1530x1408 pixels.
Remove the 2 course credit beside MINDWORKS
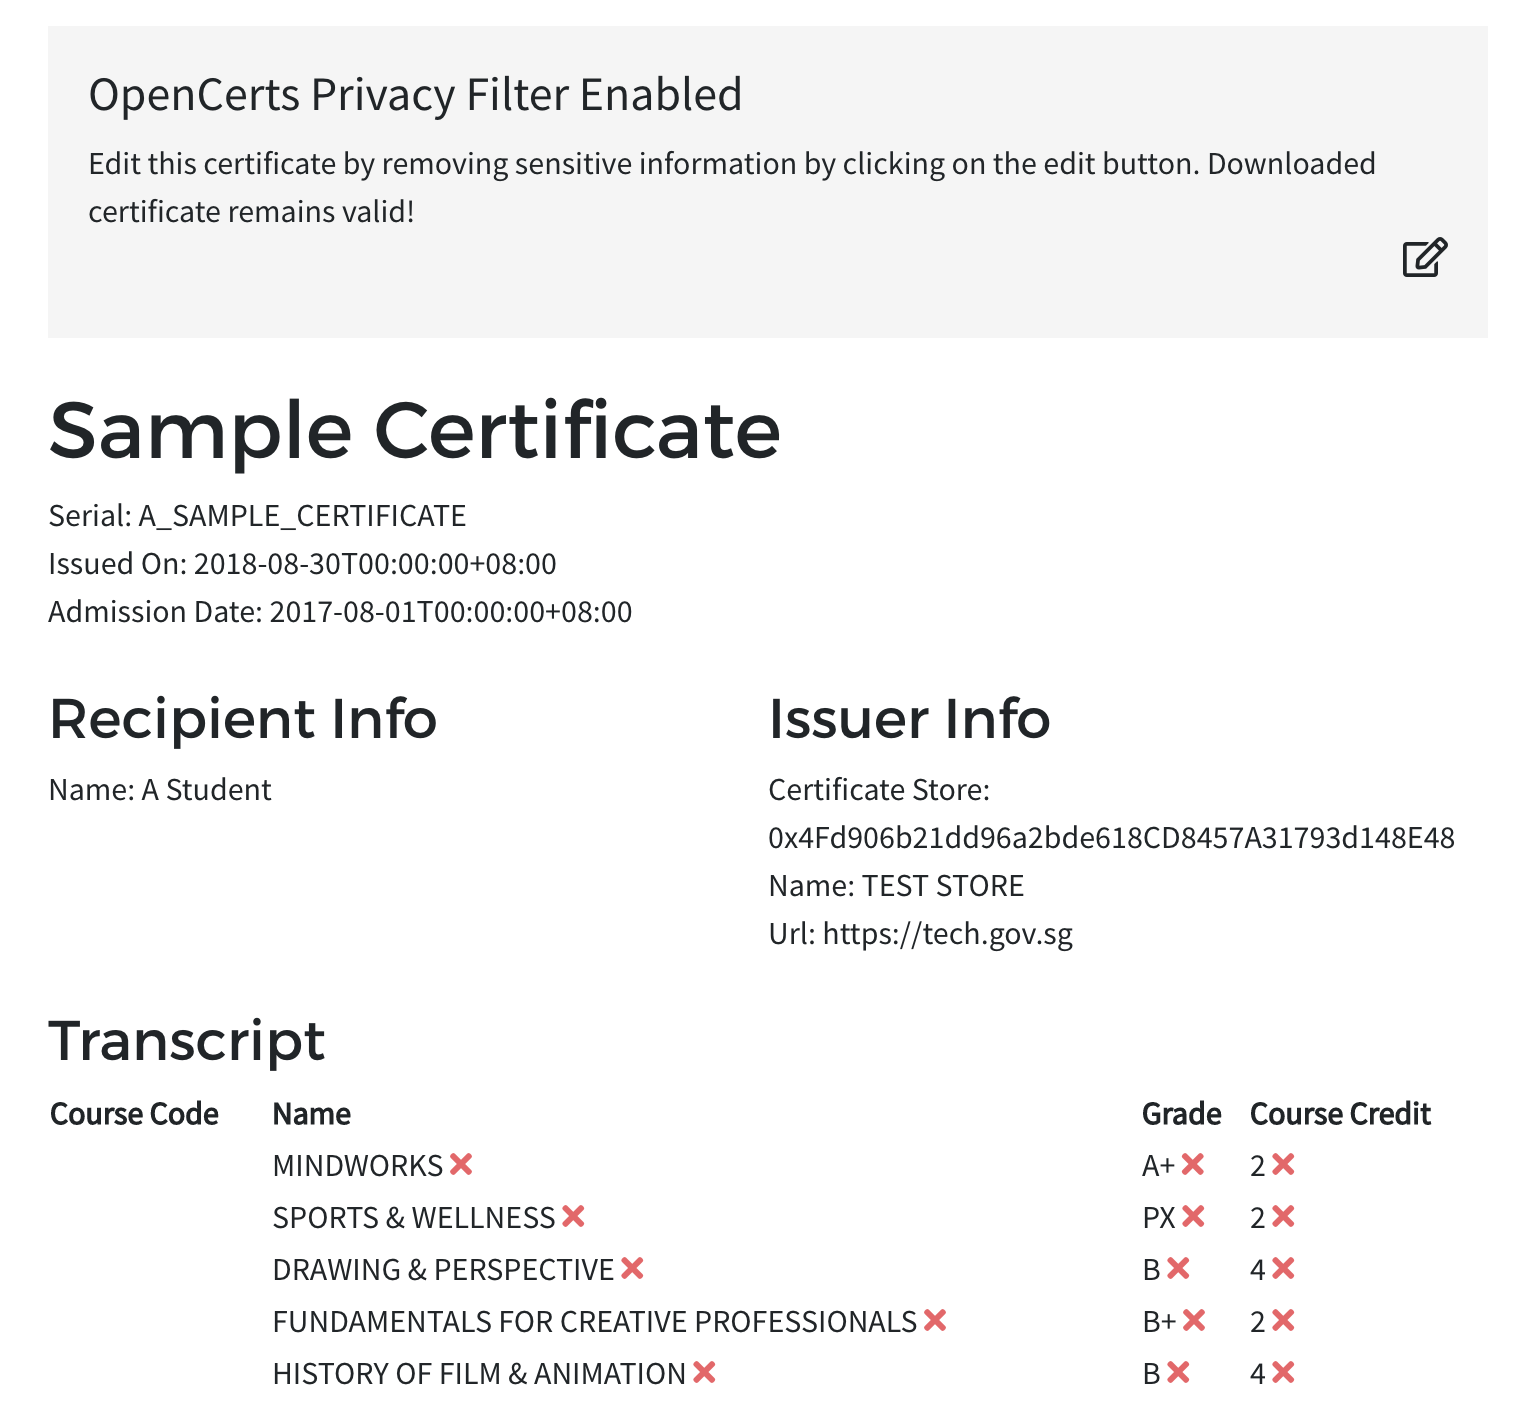tap(1285, 1164)
